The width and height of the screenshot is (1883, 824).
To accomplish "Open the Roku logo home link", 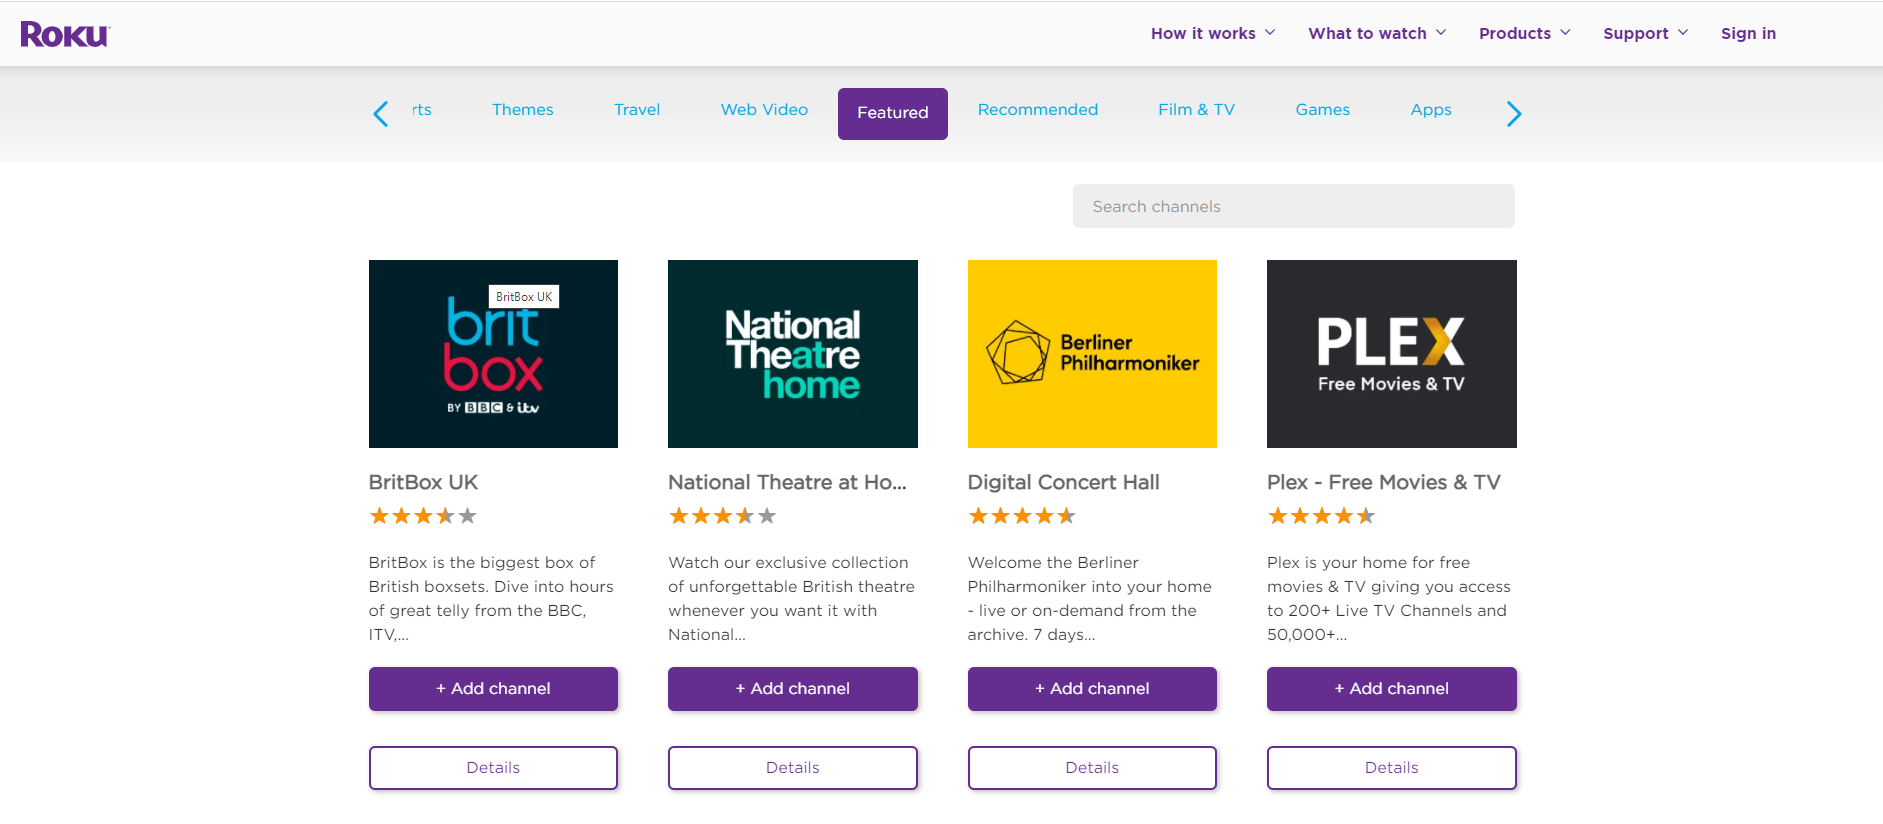I will [65, 34].
